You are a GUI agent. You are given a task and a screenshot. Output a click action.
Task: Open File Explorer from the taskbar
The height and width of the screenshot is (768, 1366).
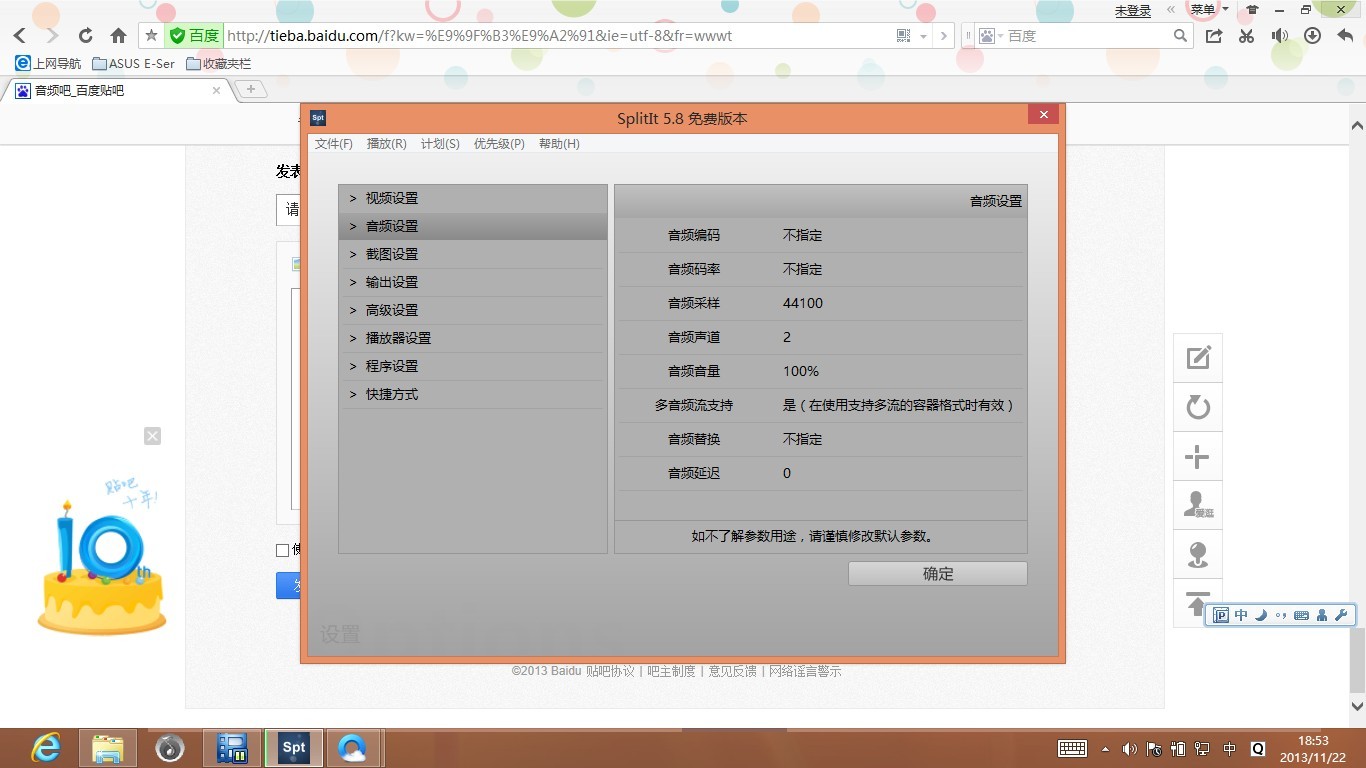pyautogui.click(x=108, y=748)
